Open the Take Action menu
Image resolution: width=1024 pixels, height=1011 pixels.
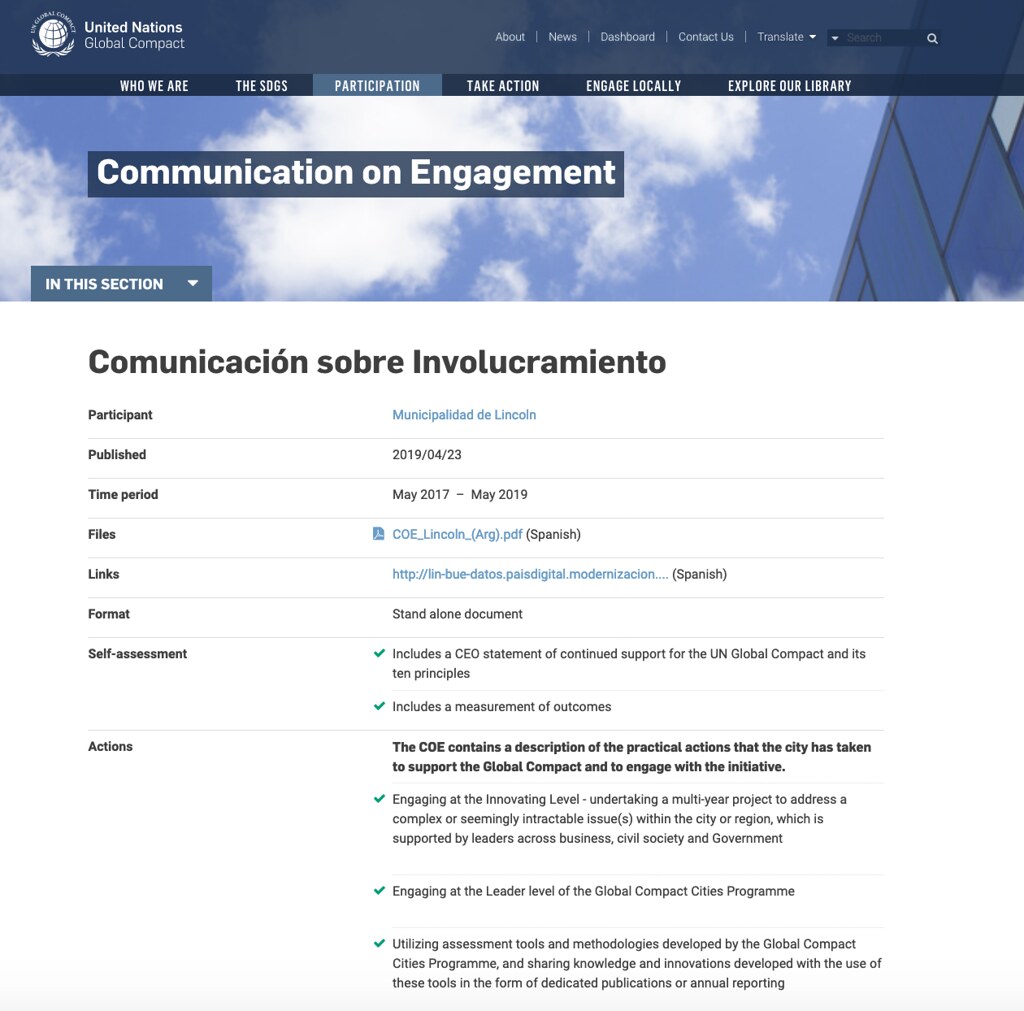503,86
